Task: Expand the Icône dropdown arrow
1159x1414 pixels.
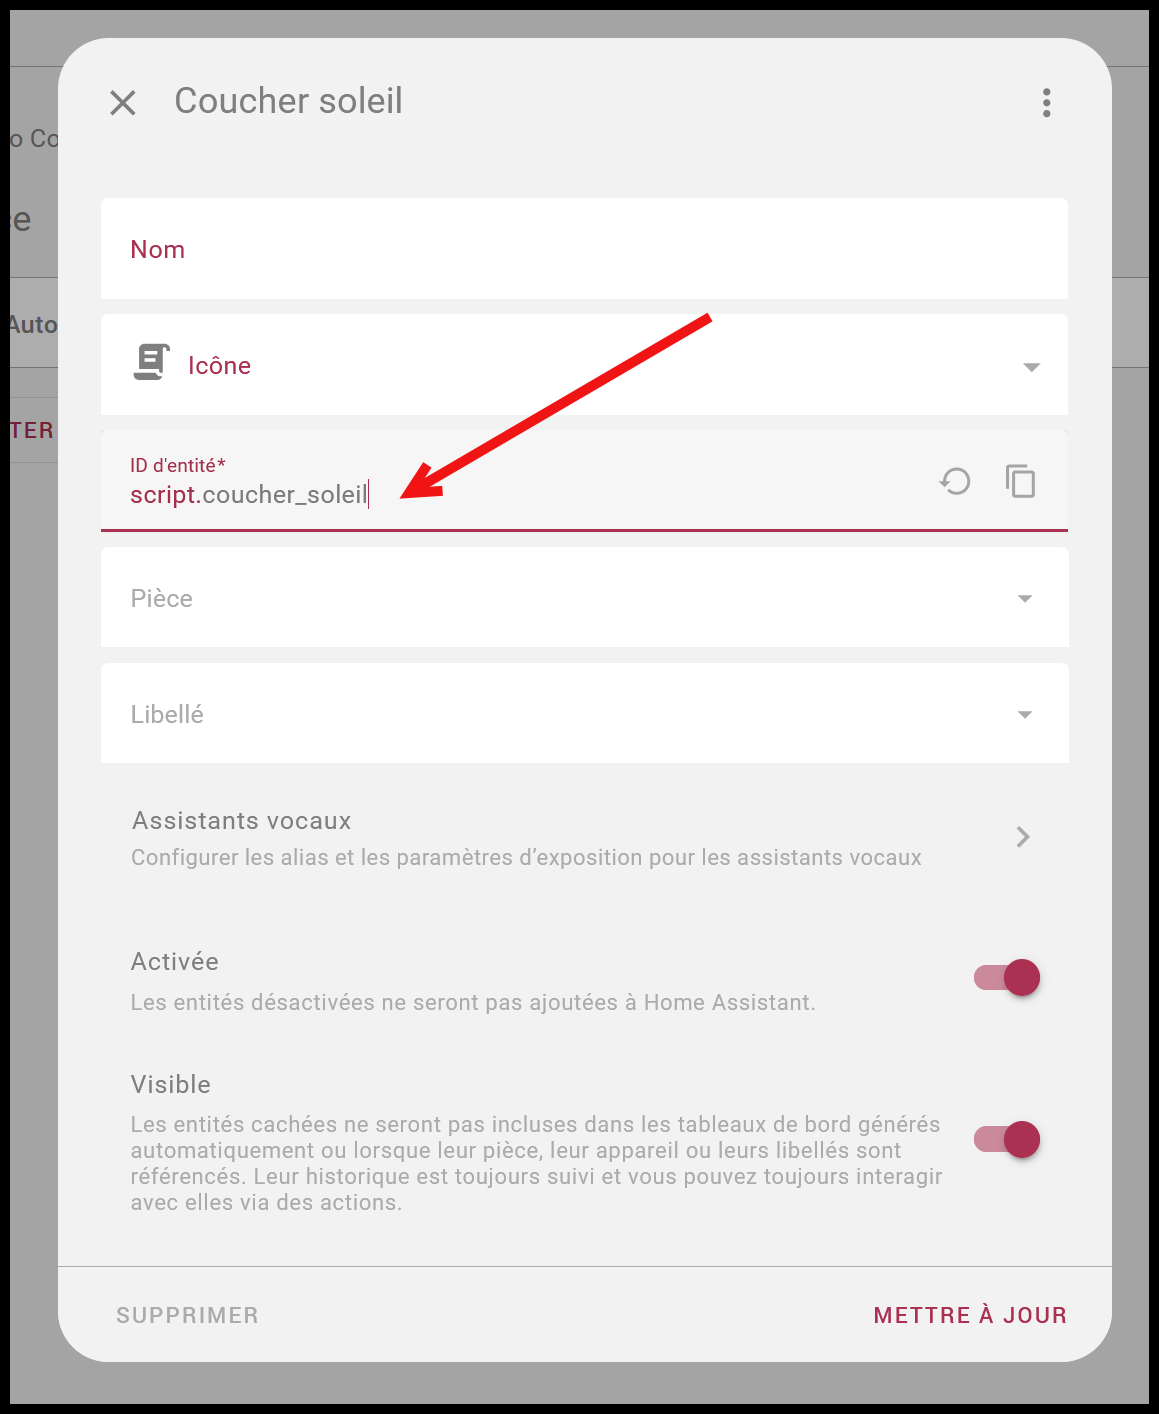Action: coord(1031,367)
